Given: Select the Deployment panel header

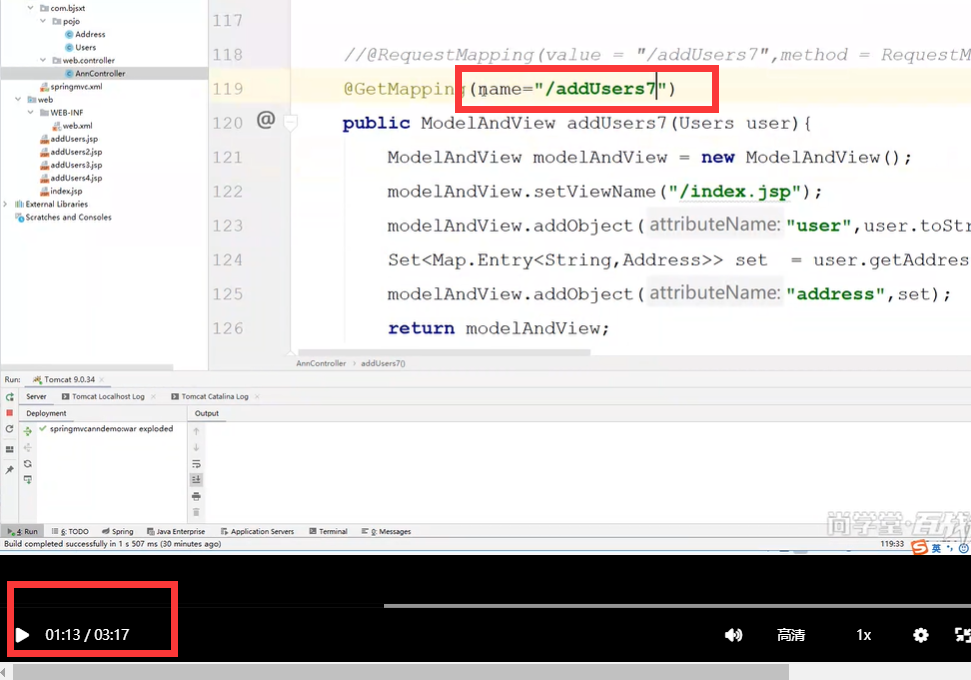Looking at the screenshot, I should pos(46,413).
